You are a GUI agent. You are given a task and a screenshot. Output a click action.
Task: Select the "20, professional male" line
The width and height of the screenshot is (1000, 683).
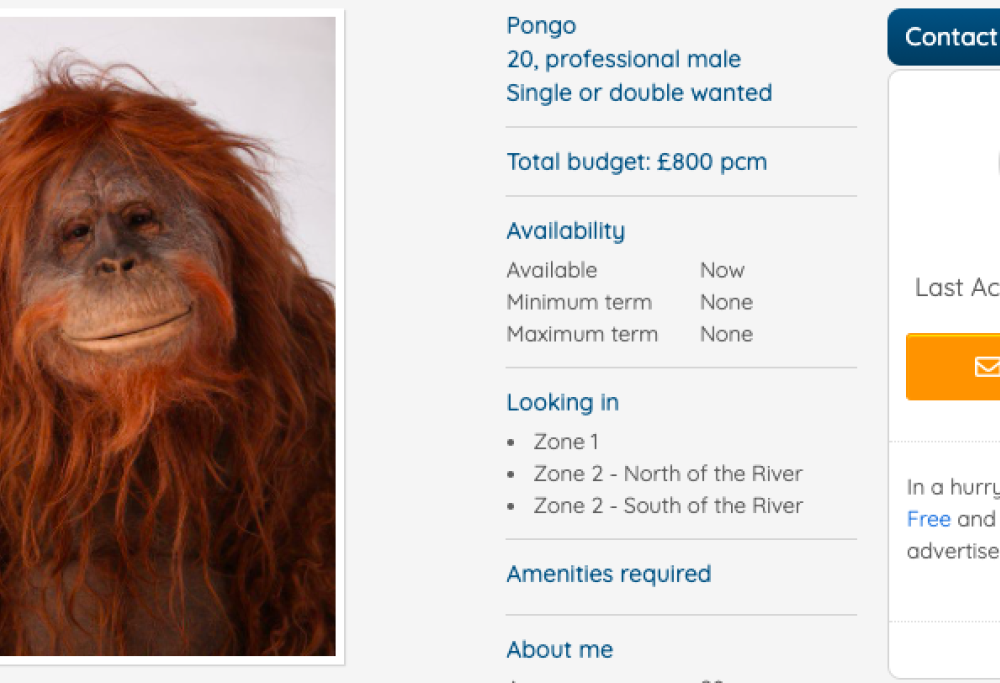click(623, 59)
